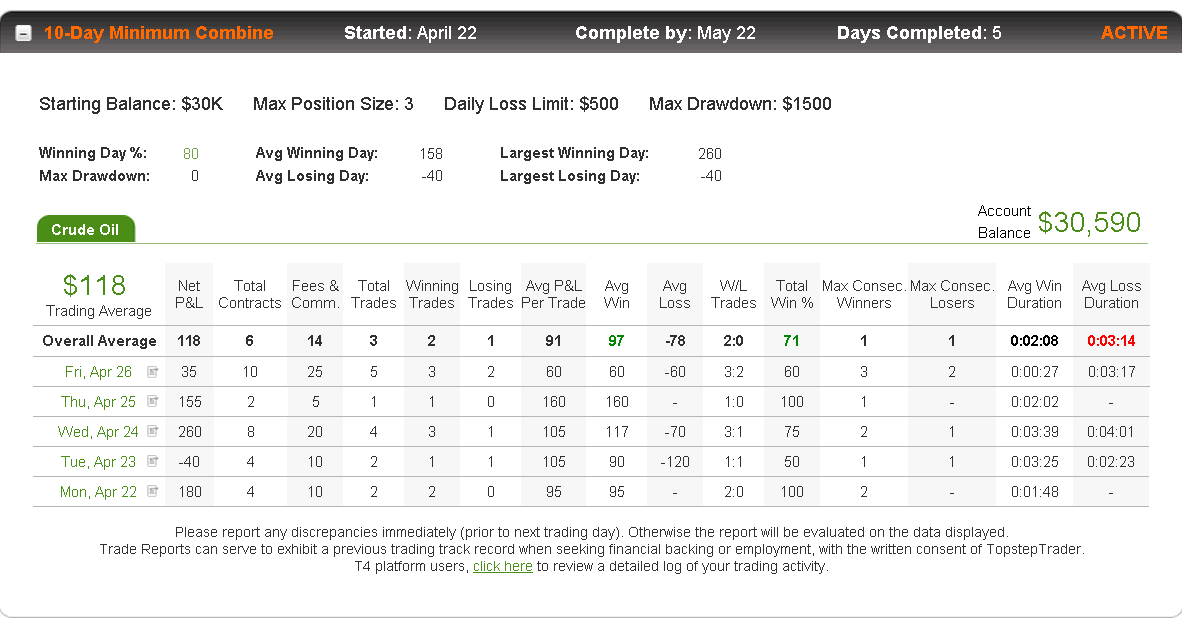Viewport: 1182px width, 619px height.
Task: Open detail icon next to Tue, Apr 23
Action: (152, 461)
